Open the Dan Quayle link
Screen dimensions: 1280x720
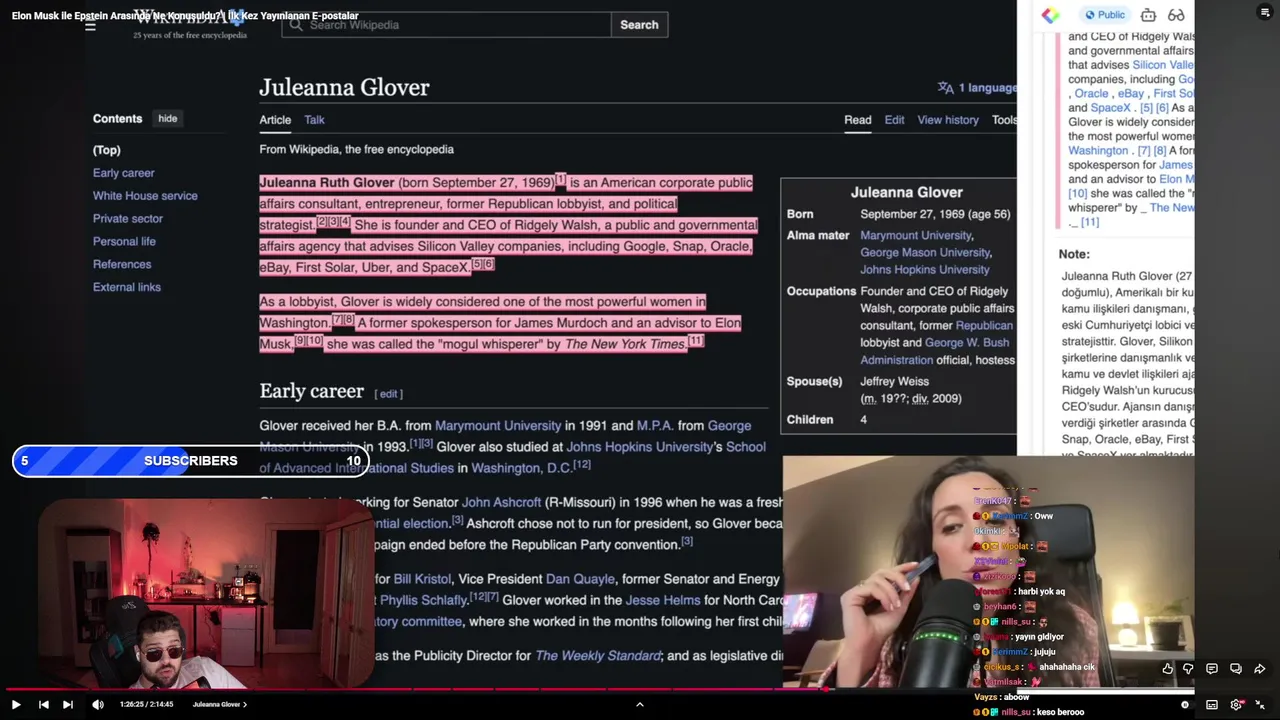[579, 579]
